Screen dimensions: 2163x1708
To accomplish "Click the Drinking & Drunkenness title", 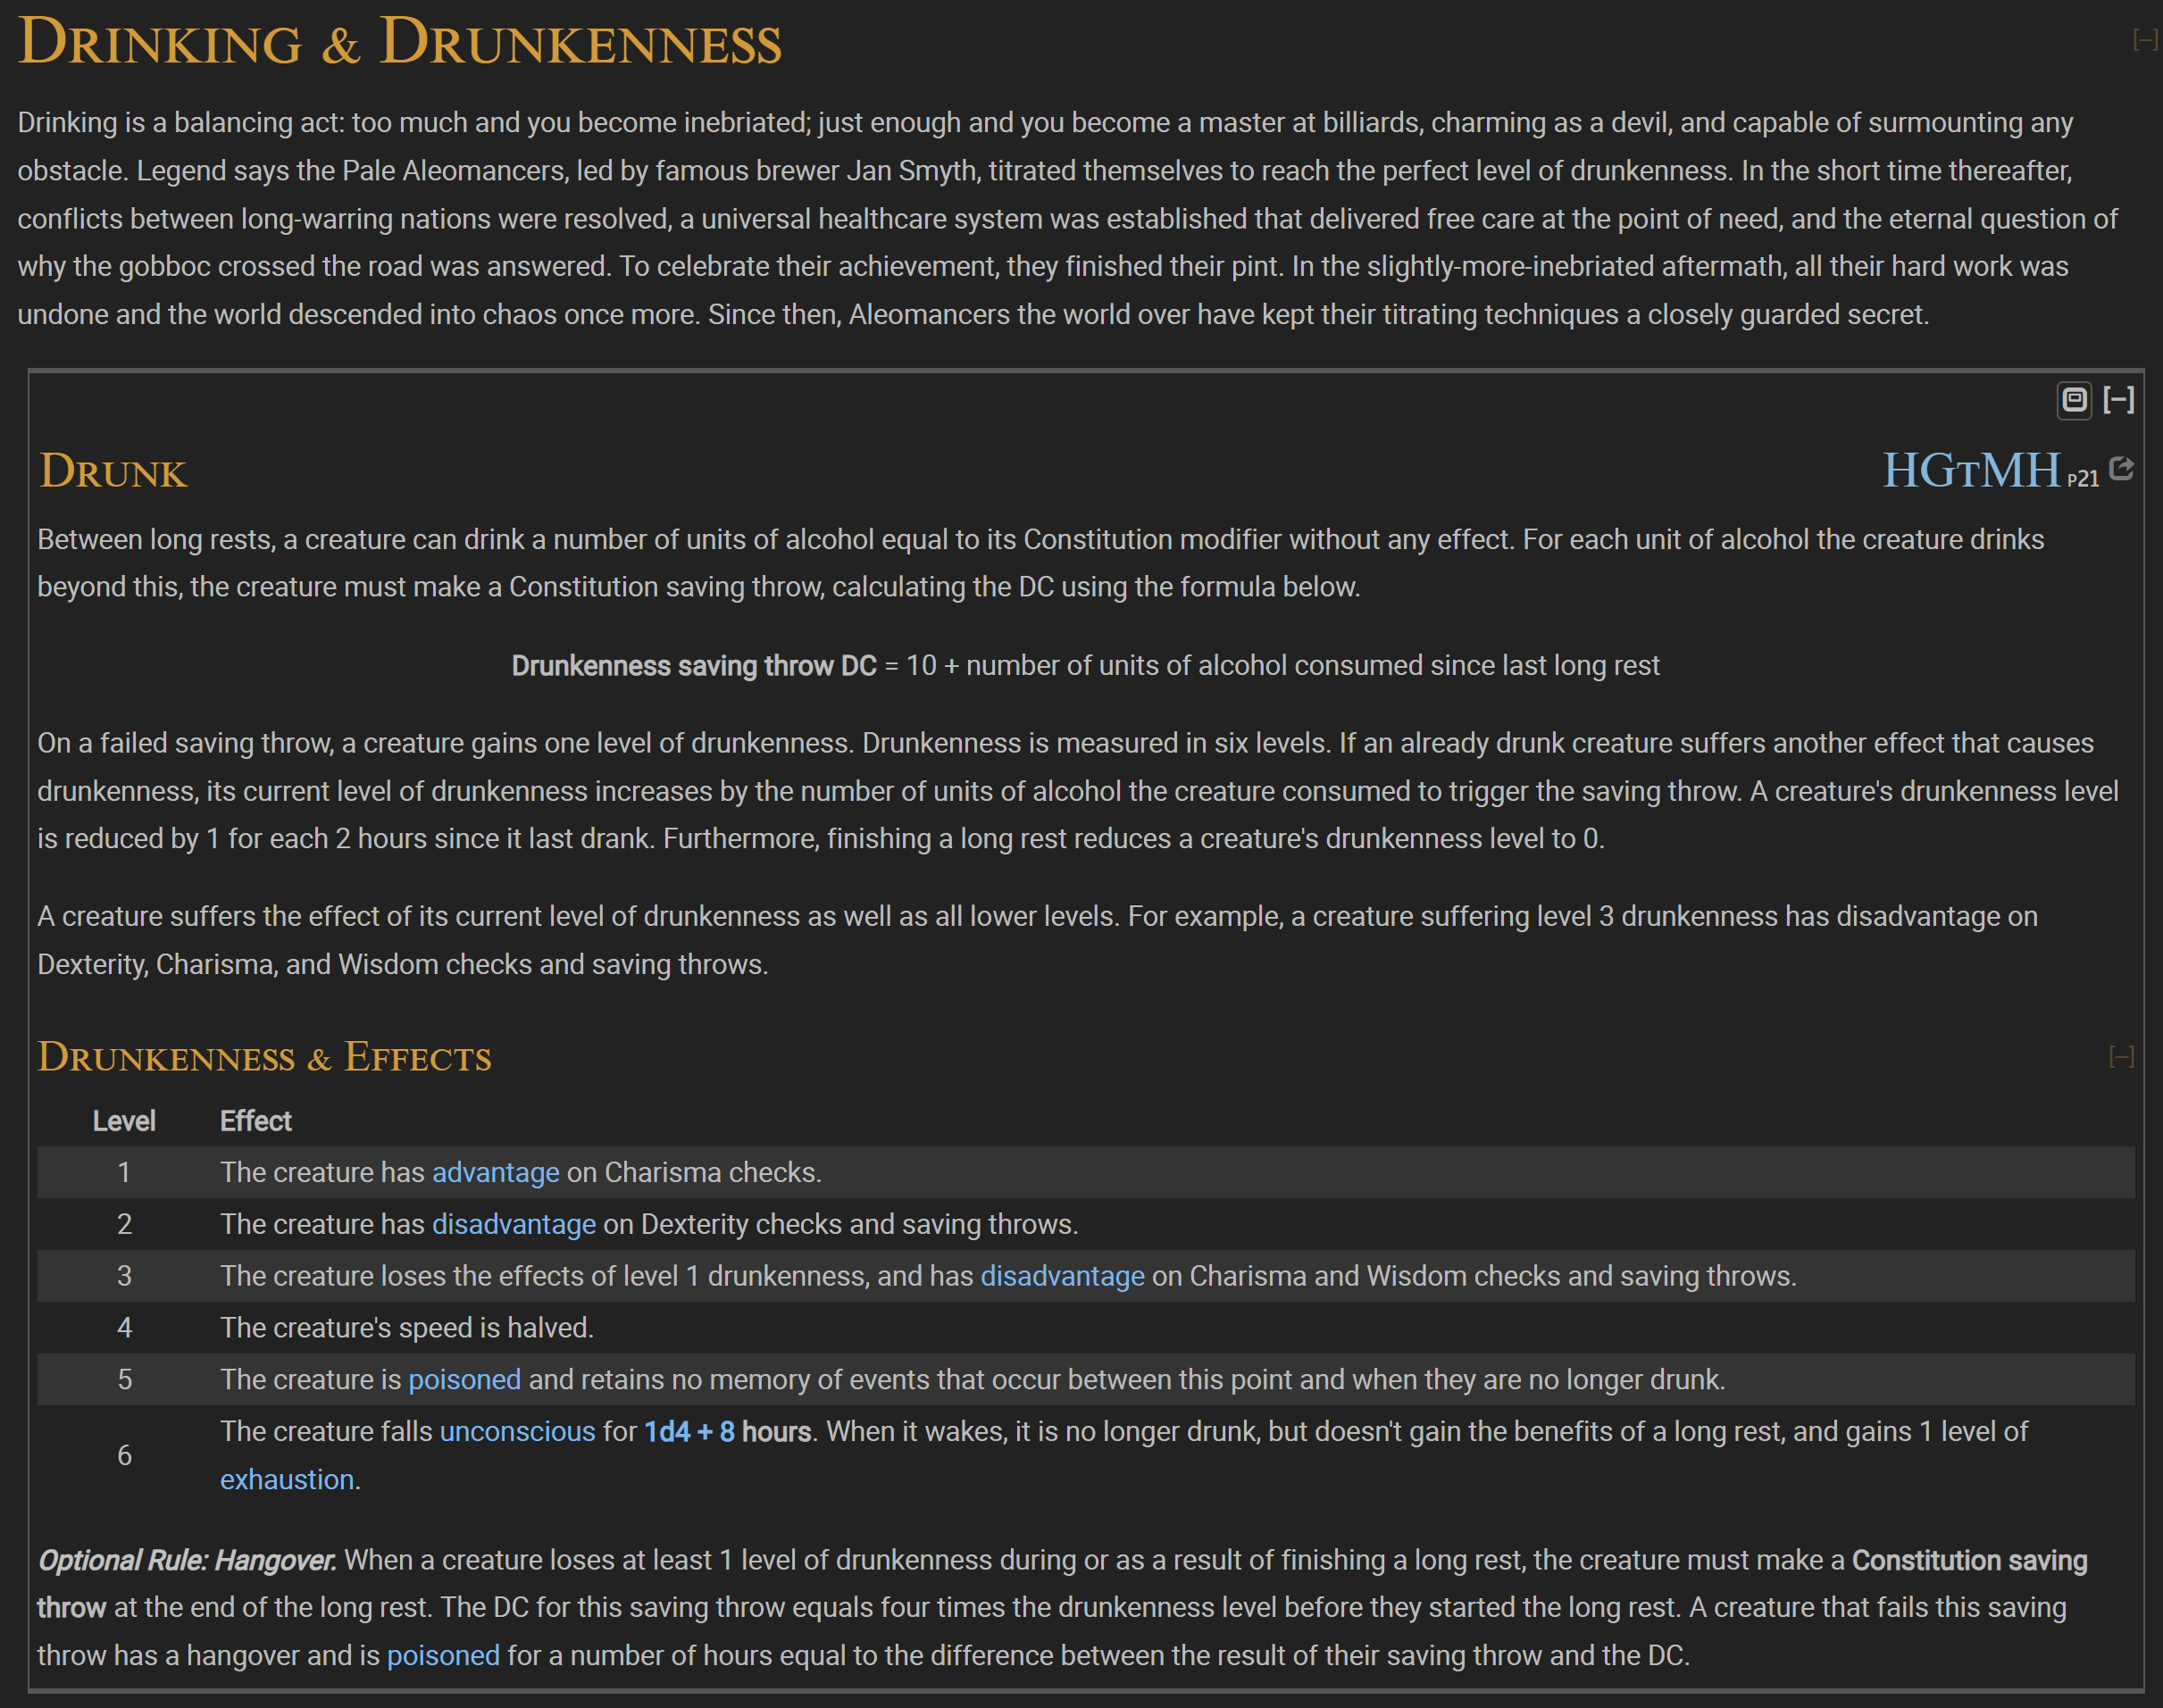I will point(399,42).
